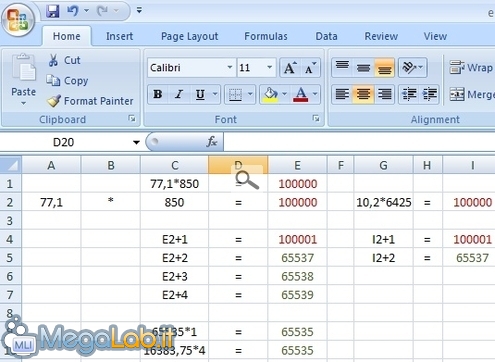This screenshot has height=362, width=495.
Task: Align text right
Action: 384,94
